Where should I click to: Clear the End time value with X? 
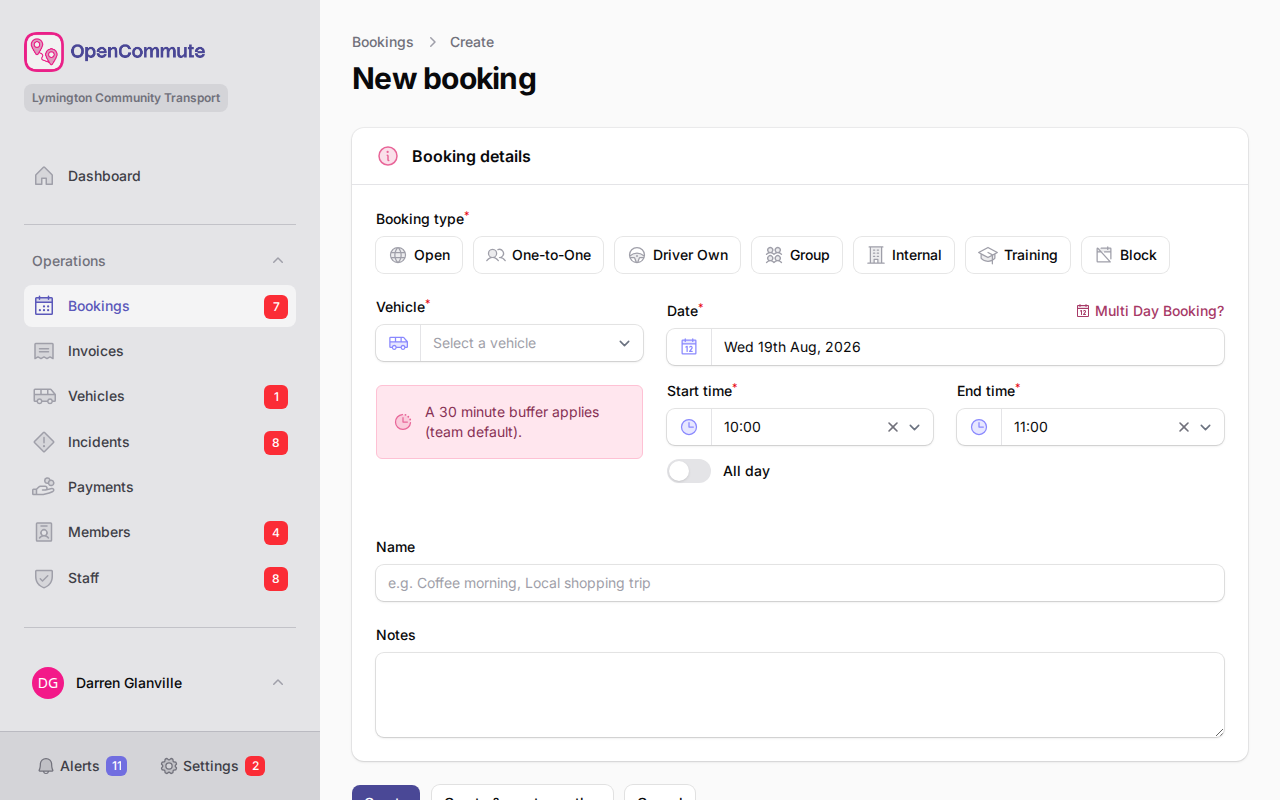pyautogui.click(x=1184, y=427)
